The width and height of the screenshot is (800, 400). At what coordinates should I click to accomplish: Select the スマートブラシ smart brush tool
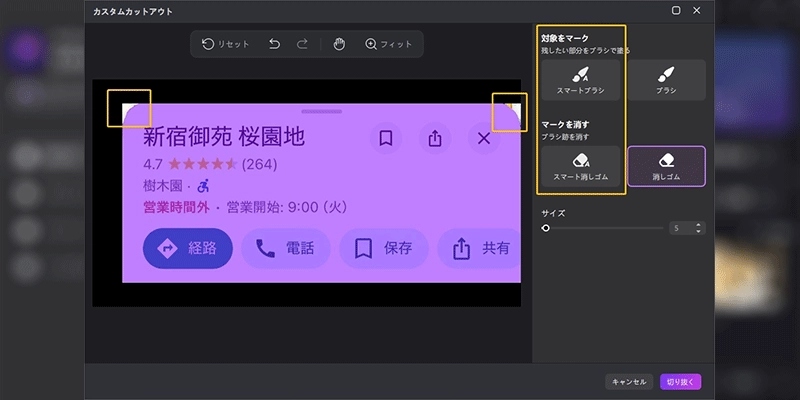point(581,80)
